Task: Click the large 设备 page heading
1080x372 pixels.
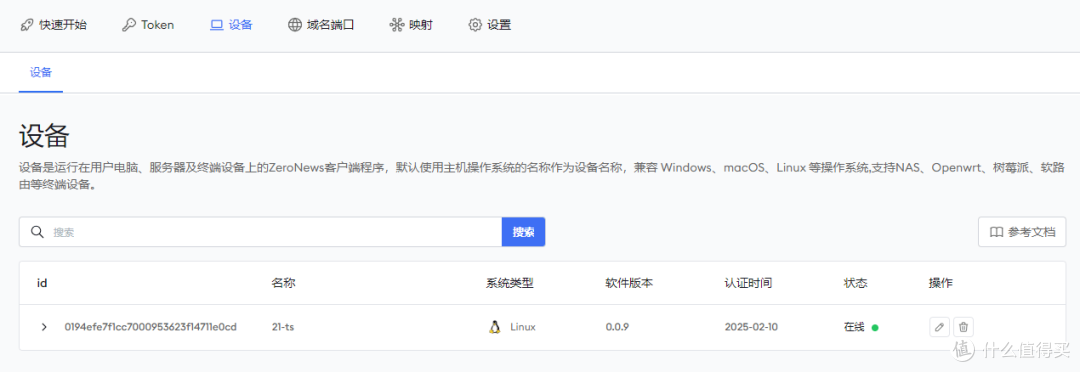Action: coord(43,136)
